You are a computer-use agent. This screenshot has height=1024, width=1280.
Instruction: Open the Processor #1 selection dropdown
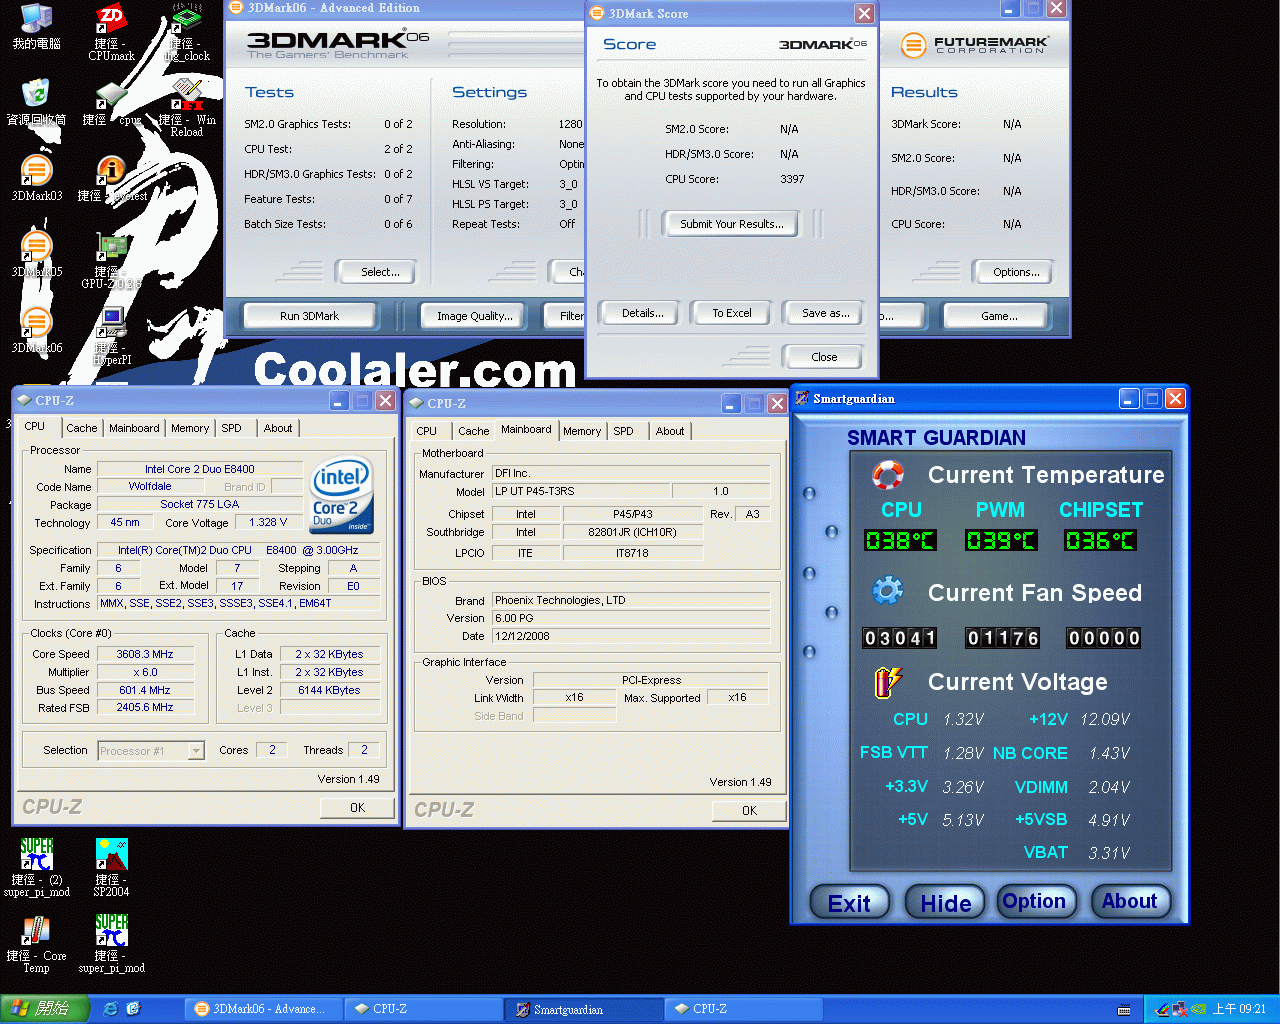click(x=151, y=750)
